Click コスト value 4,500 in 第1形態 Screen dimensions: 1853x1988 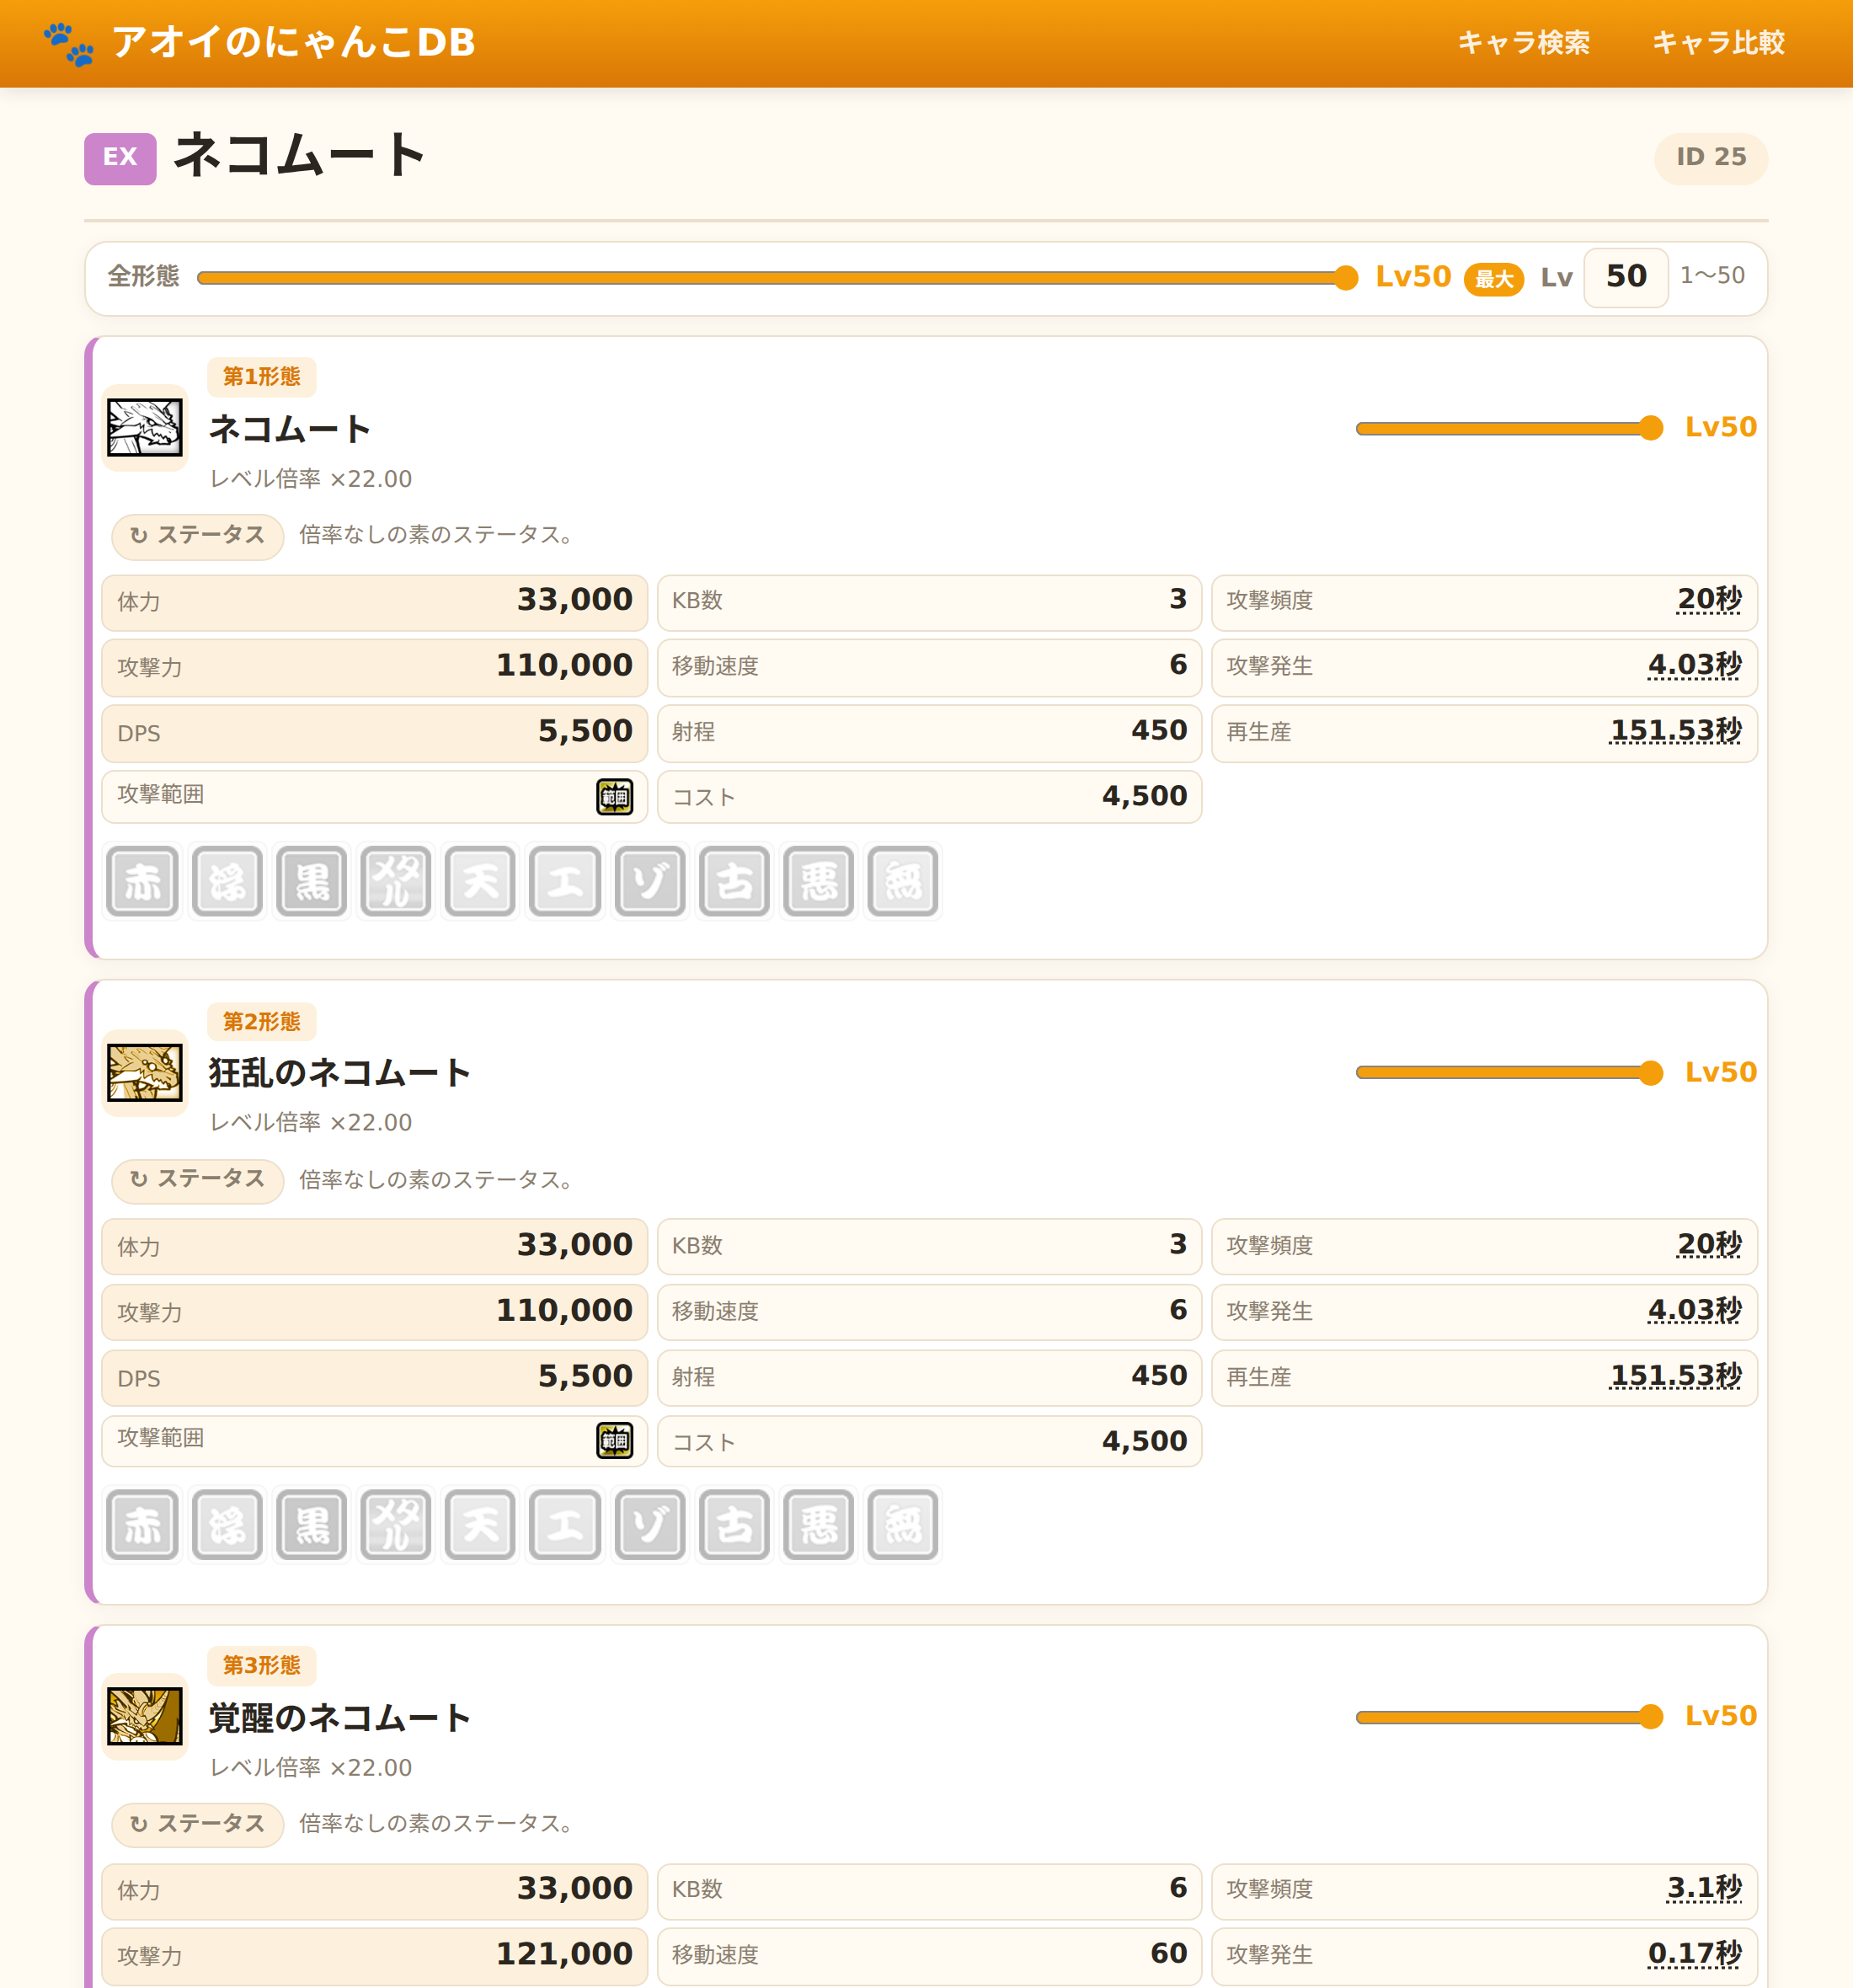[x=1145, y=797]
